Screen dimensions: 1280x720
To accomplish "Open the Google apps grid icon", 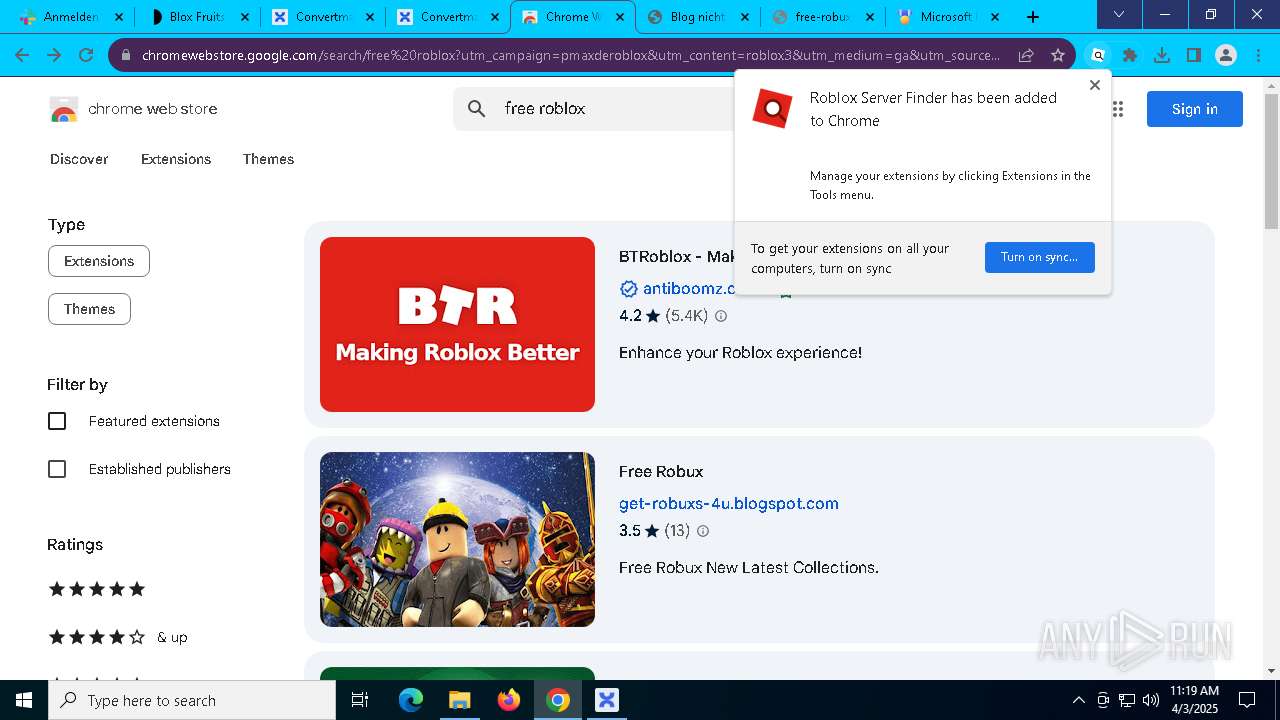I will (x=1117, y=109).
